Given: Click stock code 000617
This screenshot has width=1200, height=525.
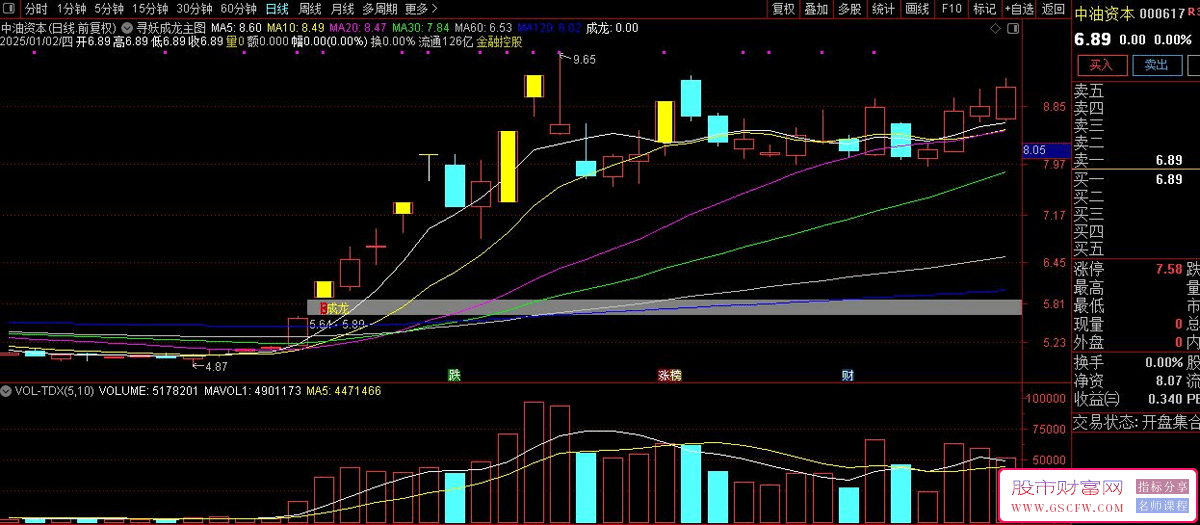Looking at the screenshot, I should (x=1163, y=13).
